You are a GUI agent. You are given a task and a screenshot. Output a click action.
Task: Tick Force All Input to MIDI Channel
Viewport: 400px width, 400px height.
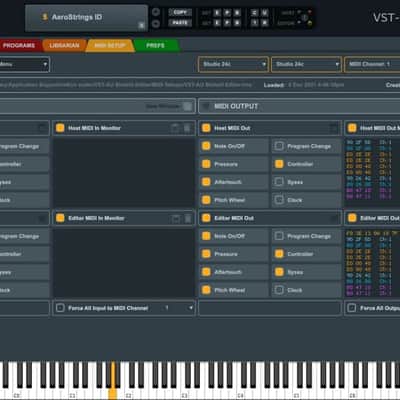(x=60, y=308)
